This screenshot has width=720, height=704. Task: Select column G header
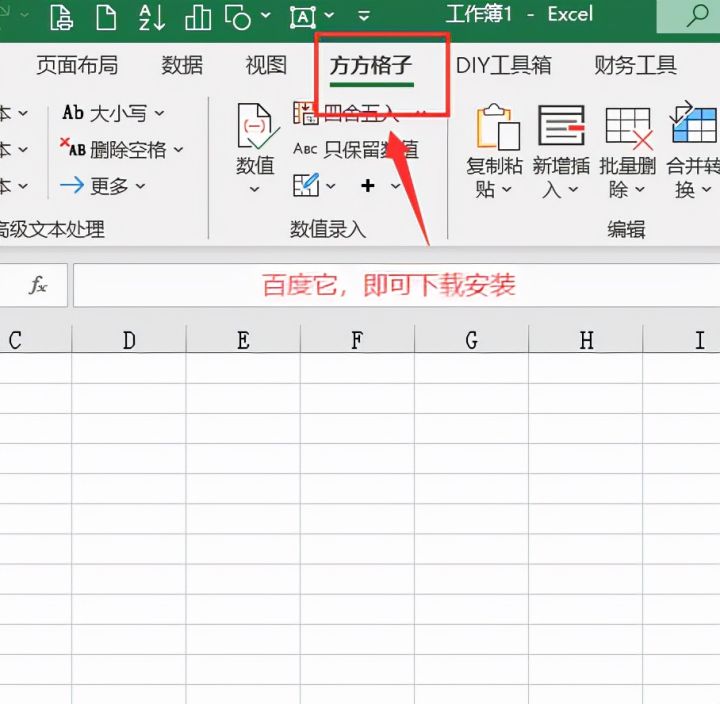click(x=472, y=340)
